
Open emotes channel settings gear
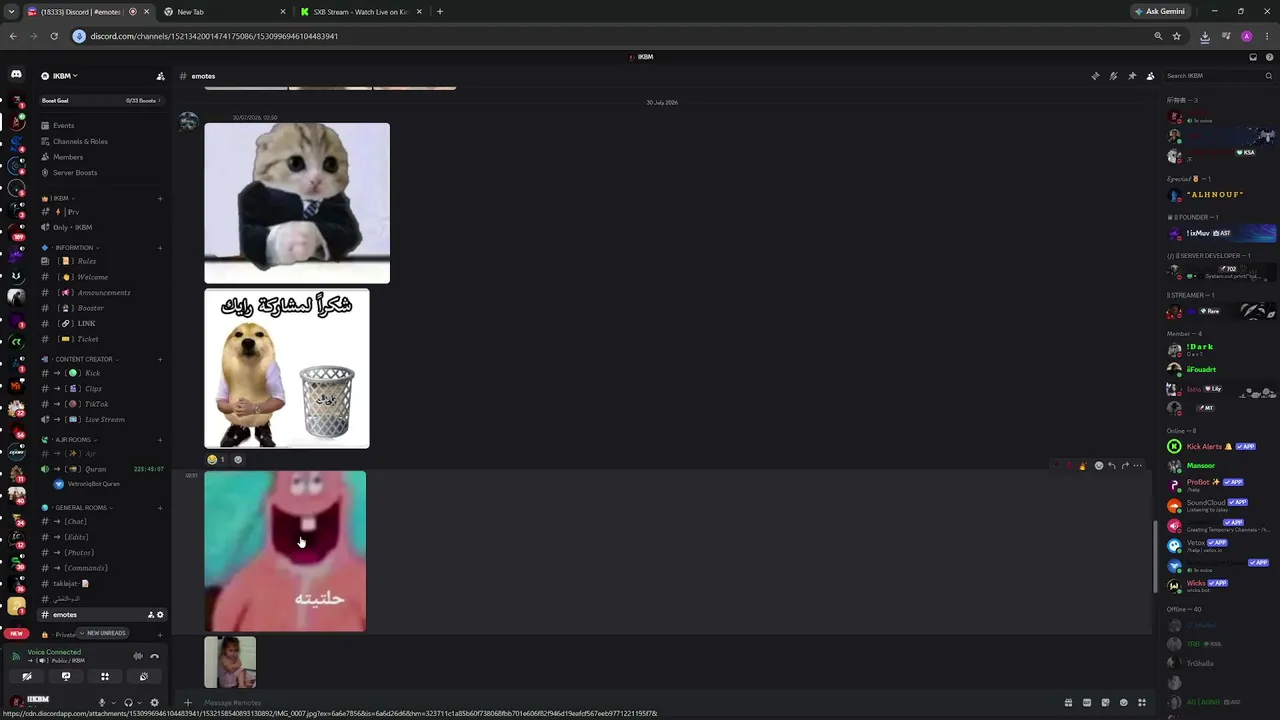(x=160, y=615)
